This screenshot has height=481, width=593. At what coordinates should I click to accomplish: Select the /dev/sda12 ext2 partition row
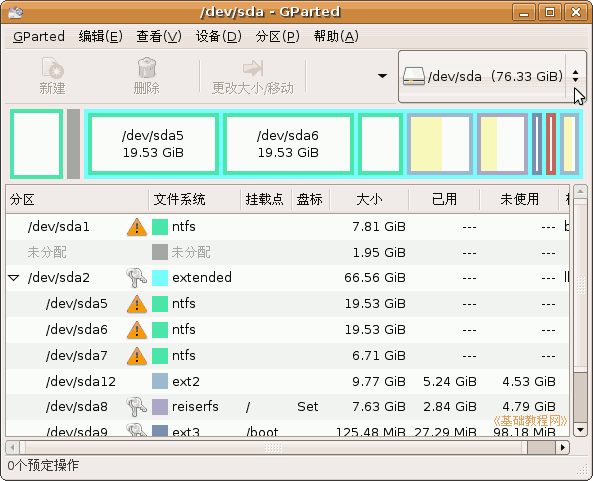[287, 382]
